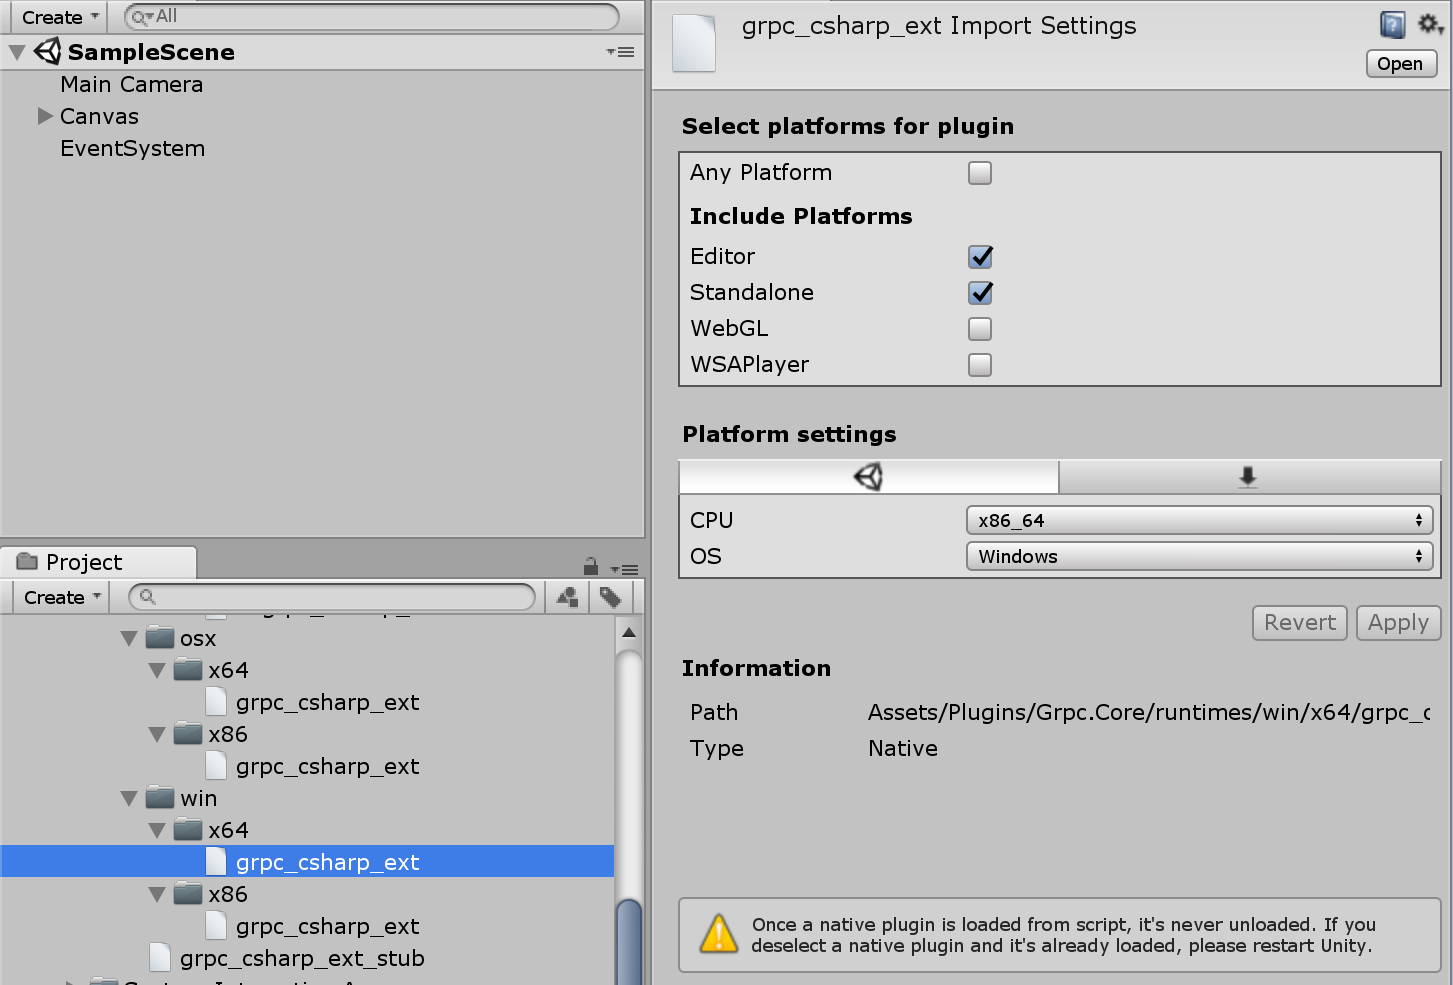
Task: Click the search-by-type icon beside Project search
Action: pos(566,597)
